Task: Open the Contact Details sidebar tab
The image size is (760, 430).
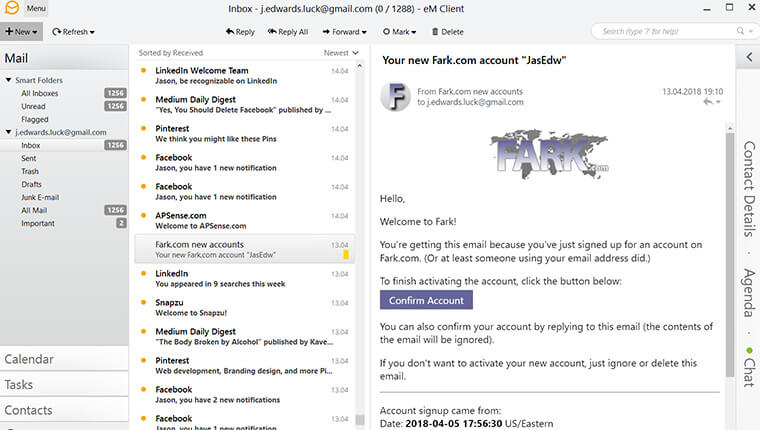Action: coord(749,189)
